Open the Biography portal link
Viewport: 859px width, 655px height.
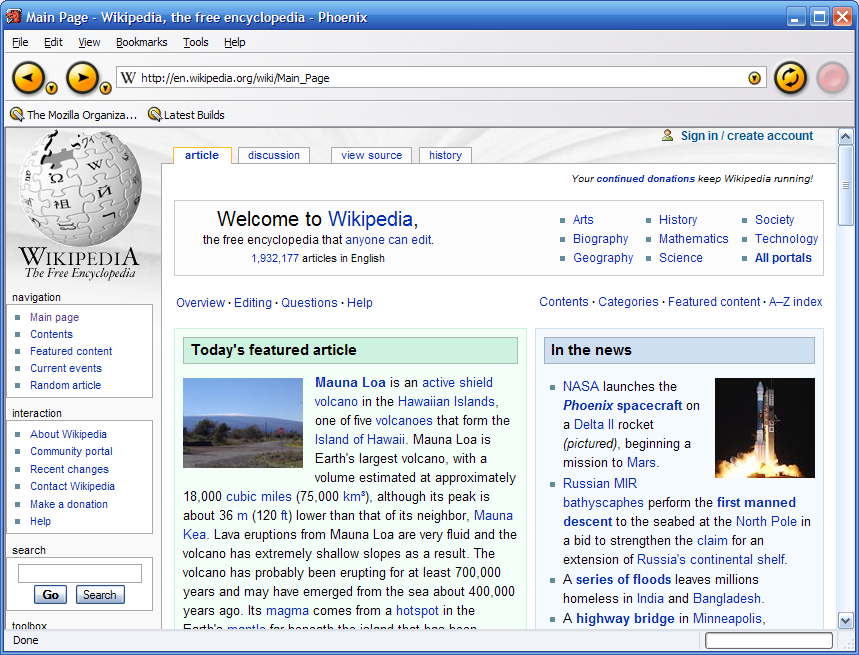pos(600,239)
